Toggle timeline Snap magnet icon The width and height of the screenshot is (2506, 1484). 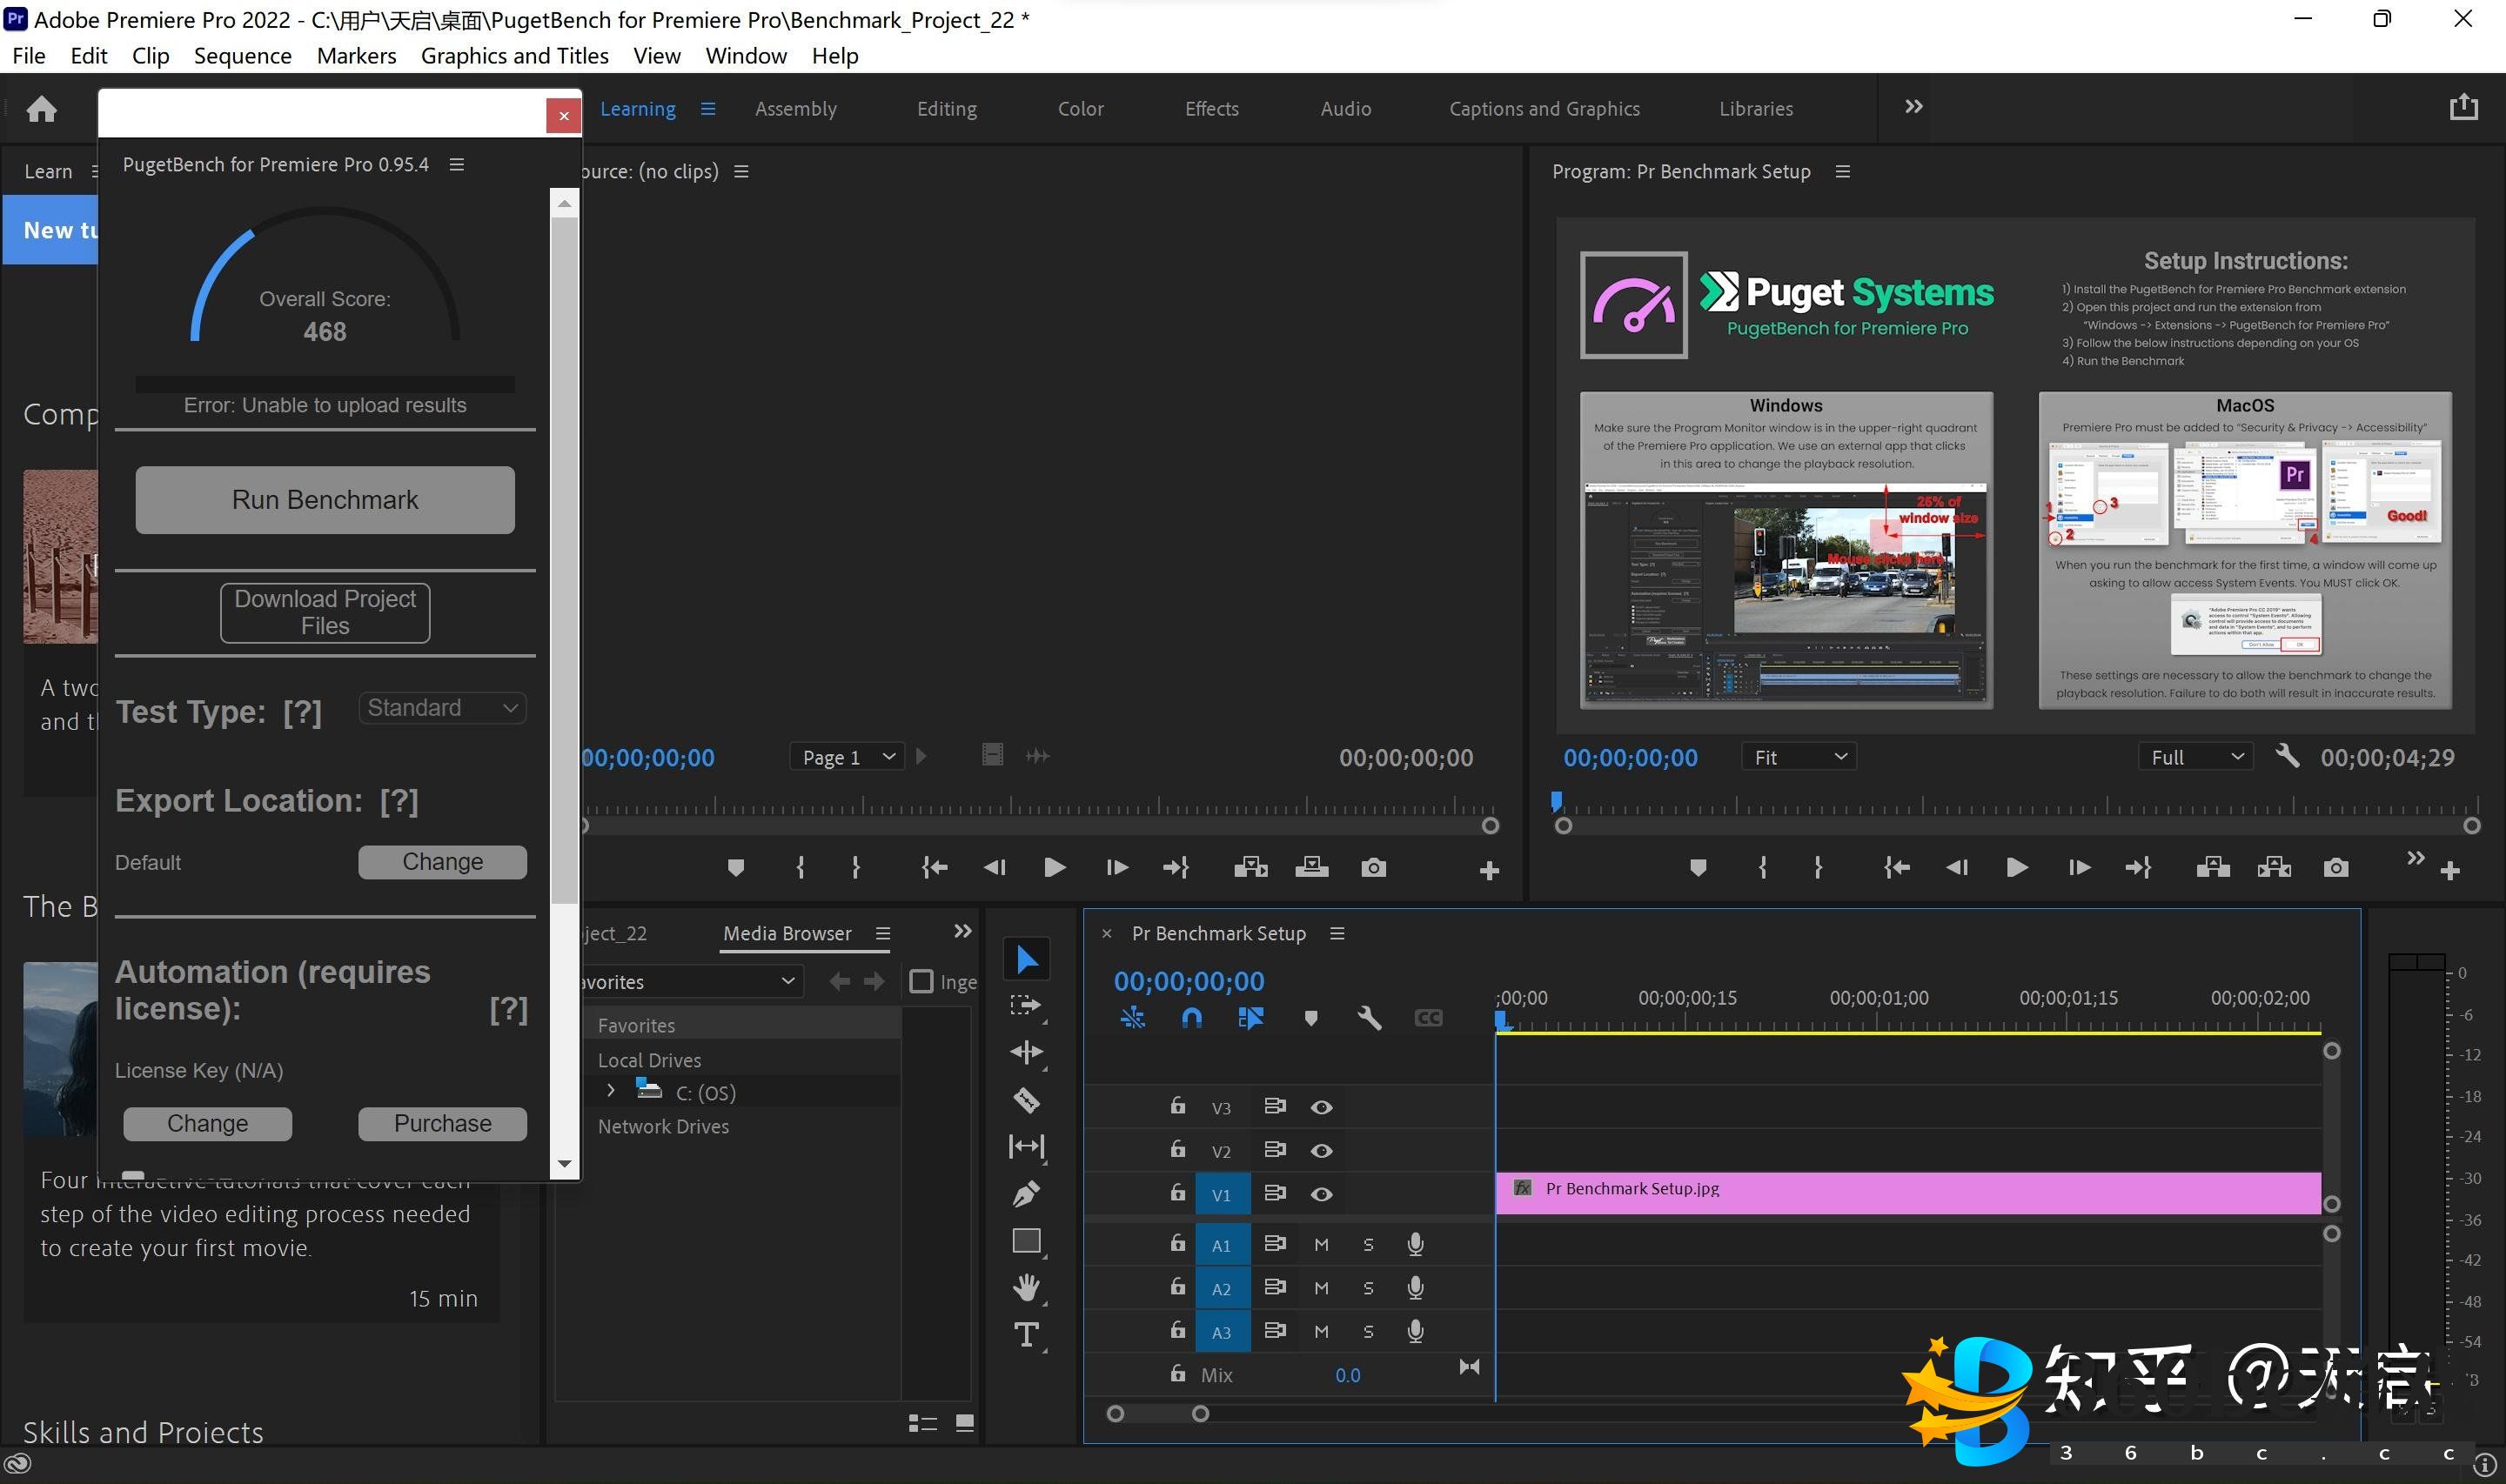pos(1191,1018)
